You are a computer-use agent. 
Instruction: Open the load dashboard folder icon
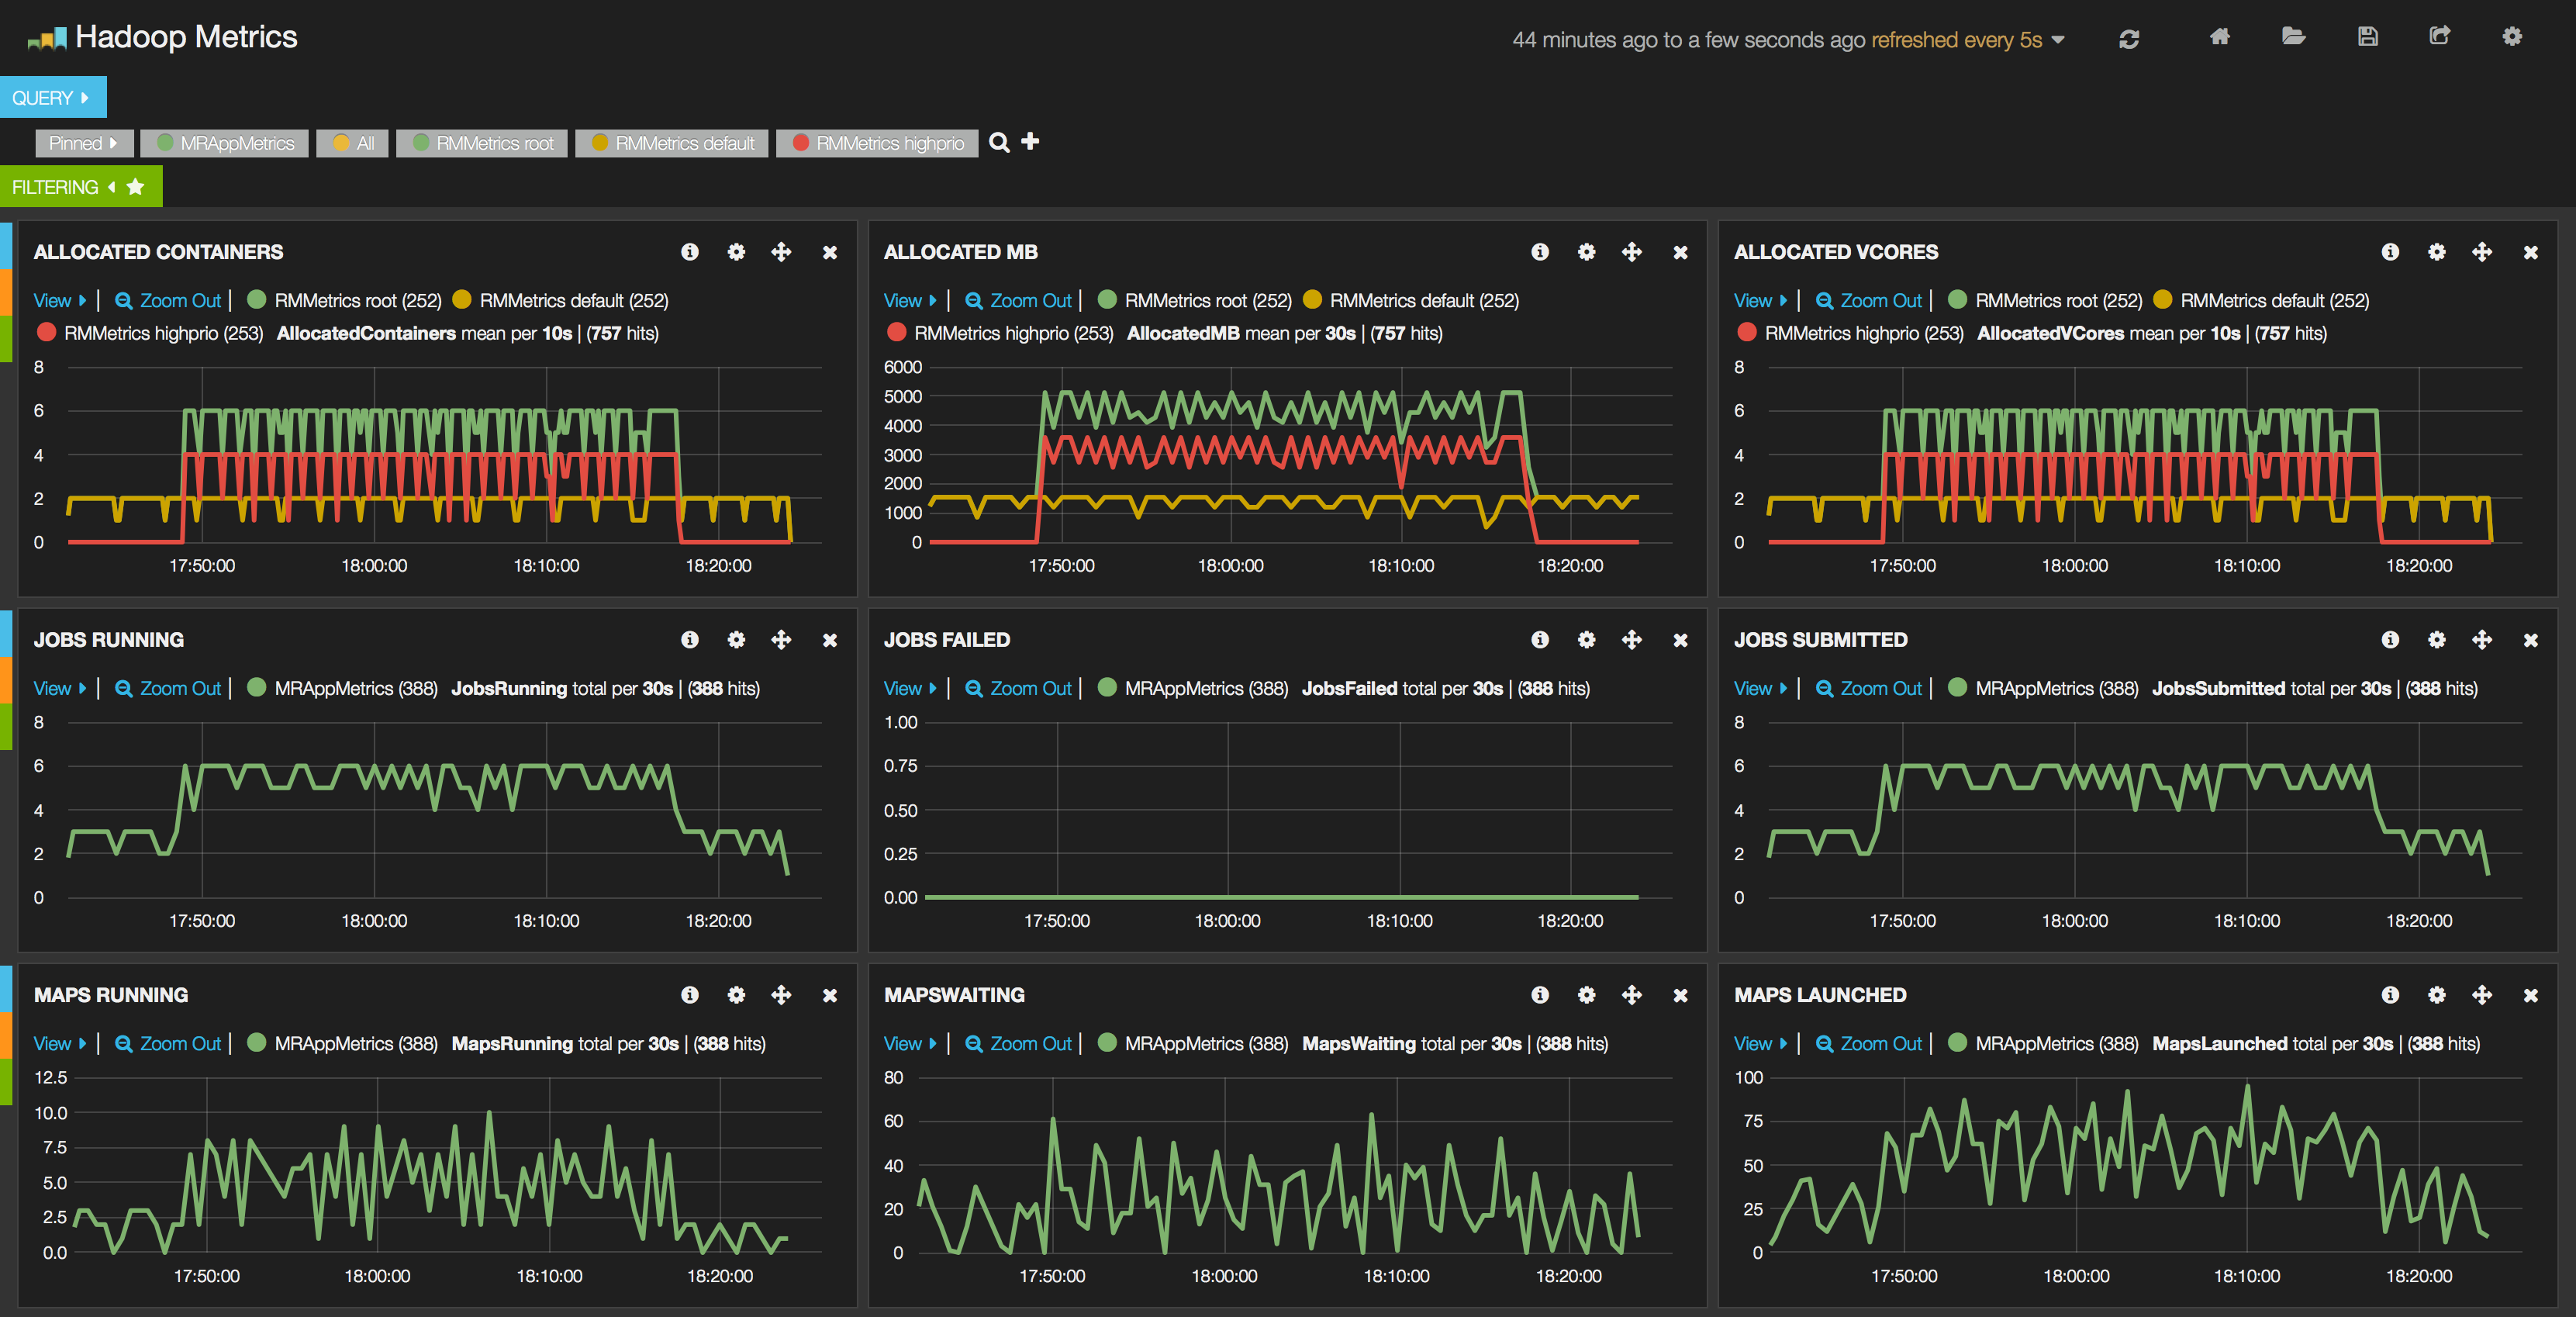(2293, 37)
